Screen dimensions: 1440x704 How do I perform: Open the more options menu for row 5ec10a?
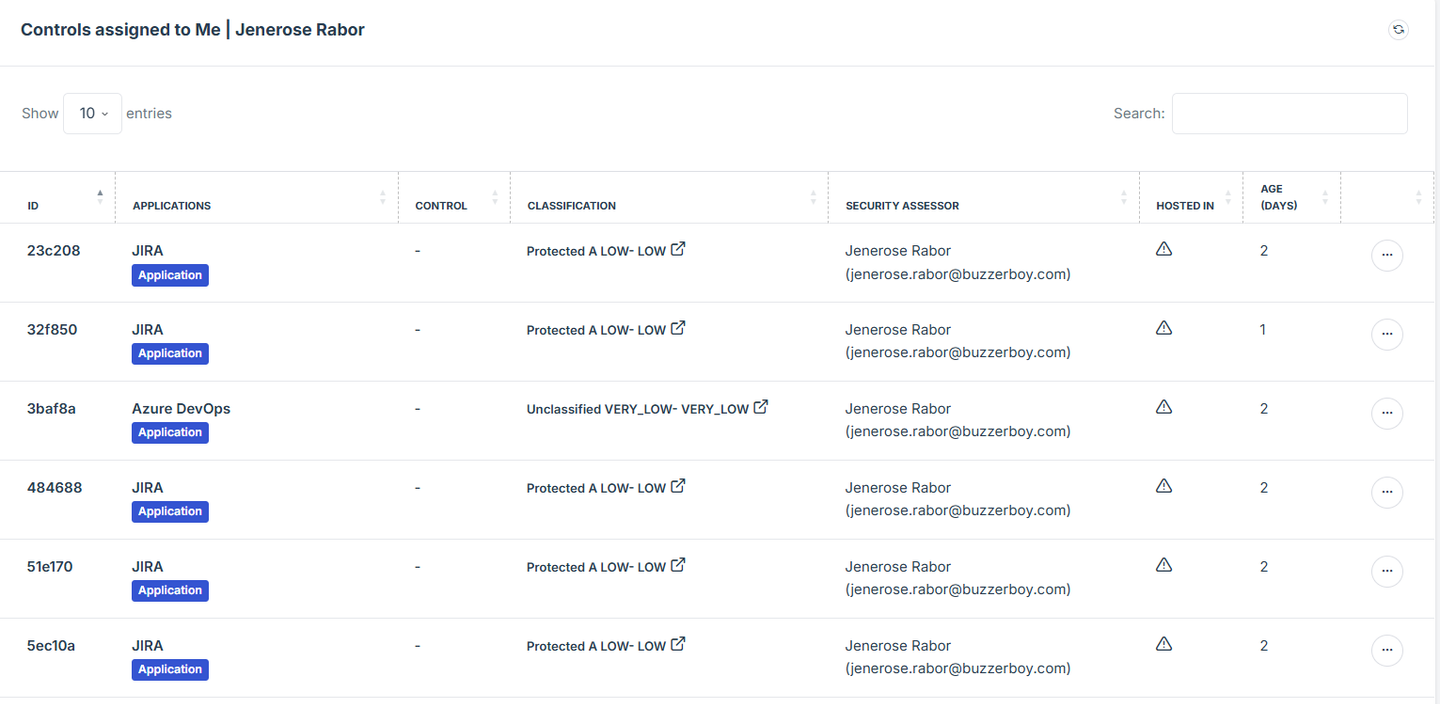pyautogui.click(x=1386, y=651)
